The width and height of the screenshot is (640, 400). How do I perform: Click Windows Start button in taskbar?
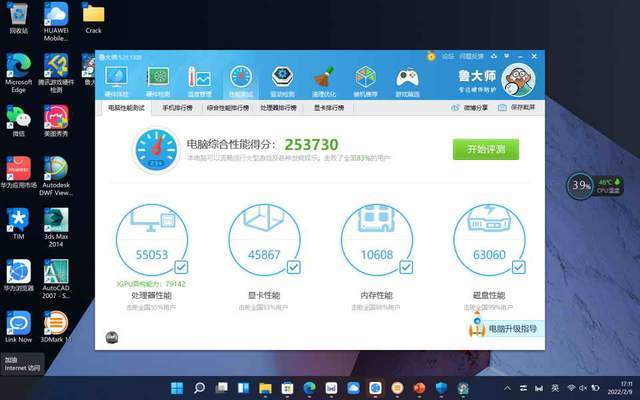click(x=177, y=388)
